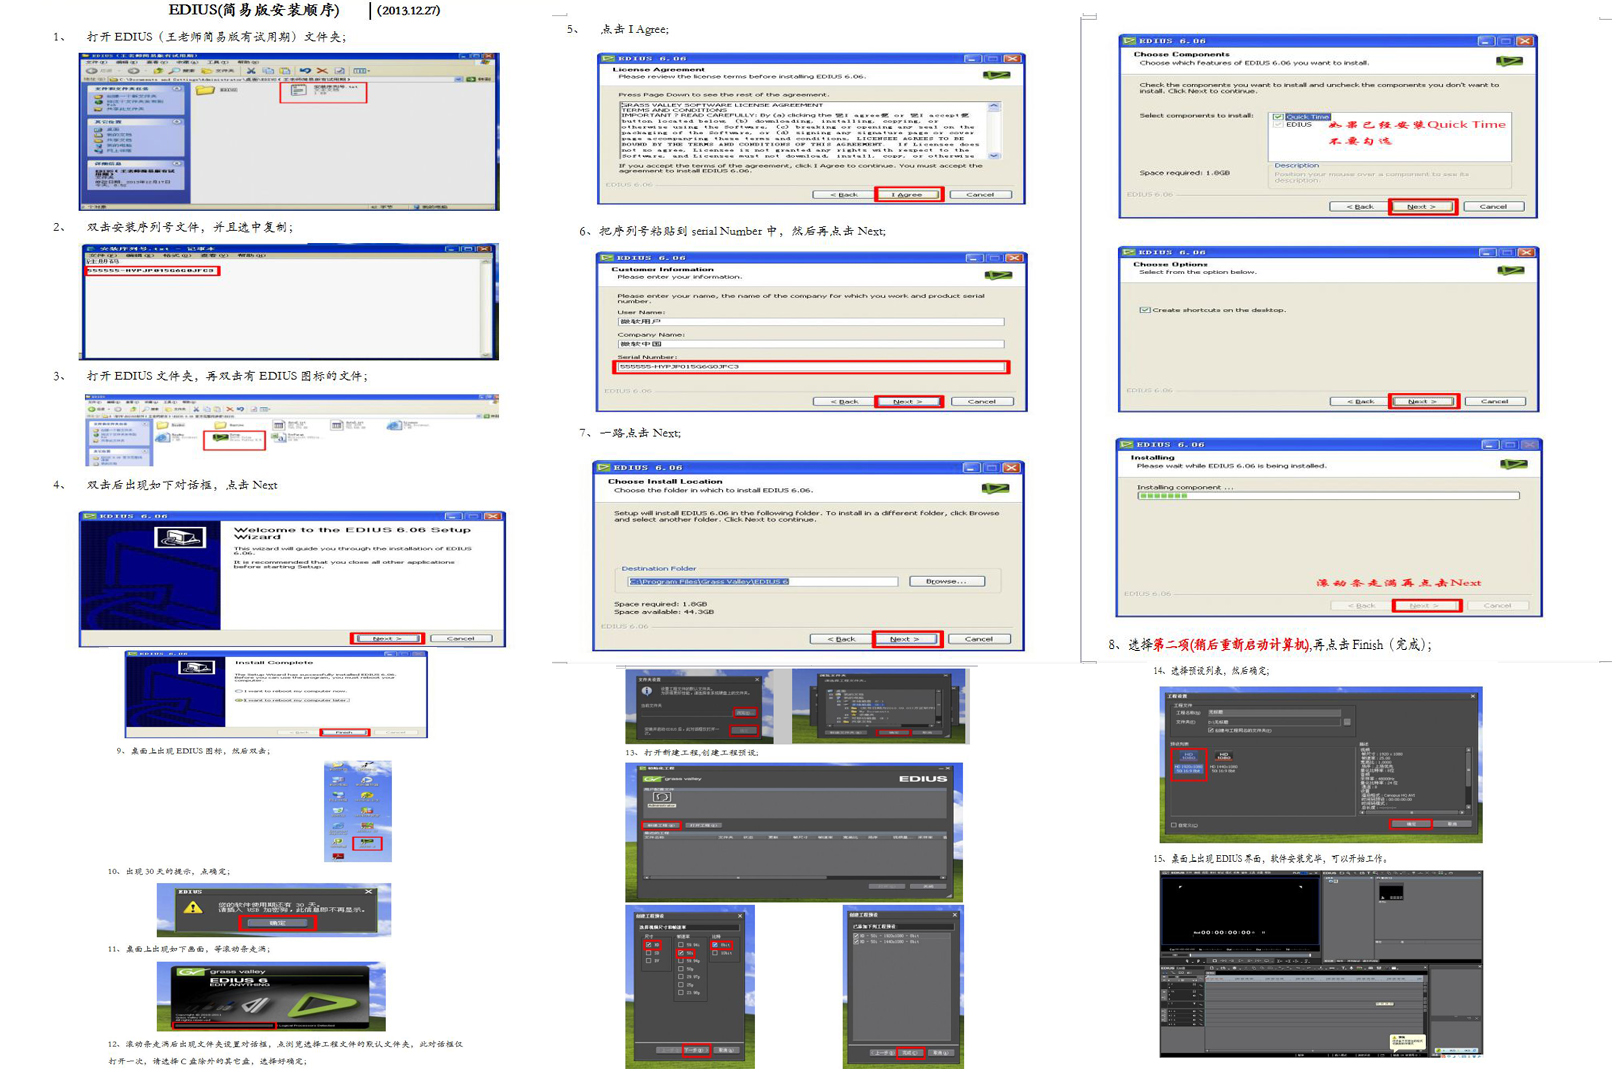
Task: Click the serial number text in Notepad
Action: pyautogui.click(x=151, y=270)
